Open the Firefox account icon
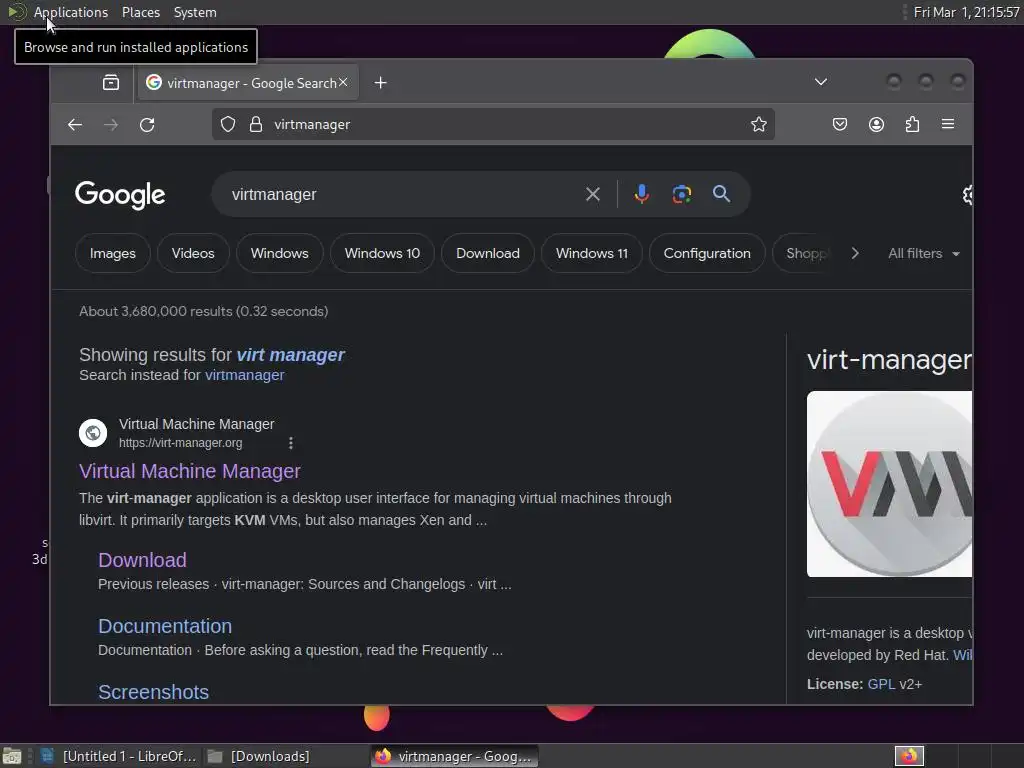 (x=876, y=124)
